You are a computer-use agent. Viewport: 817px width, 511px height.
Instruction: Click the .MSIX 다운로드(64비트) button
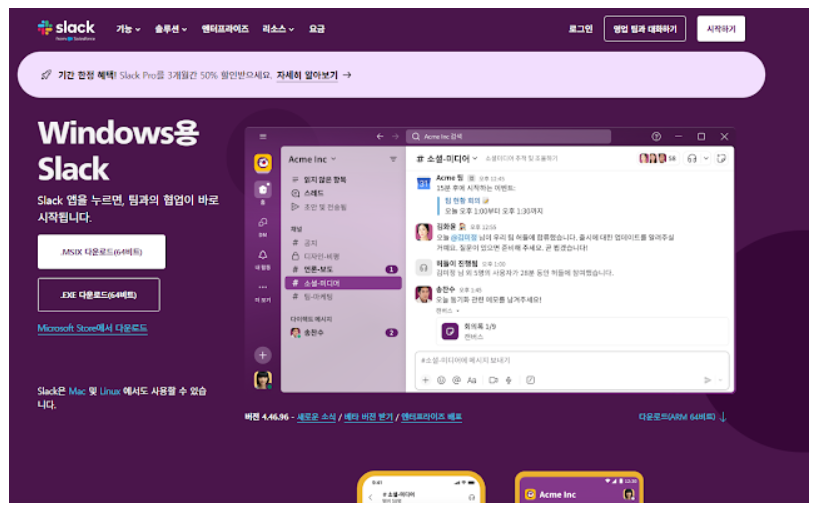click(102, 252)
